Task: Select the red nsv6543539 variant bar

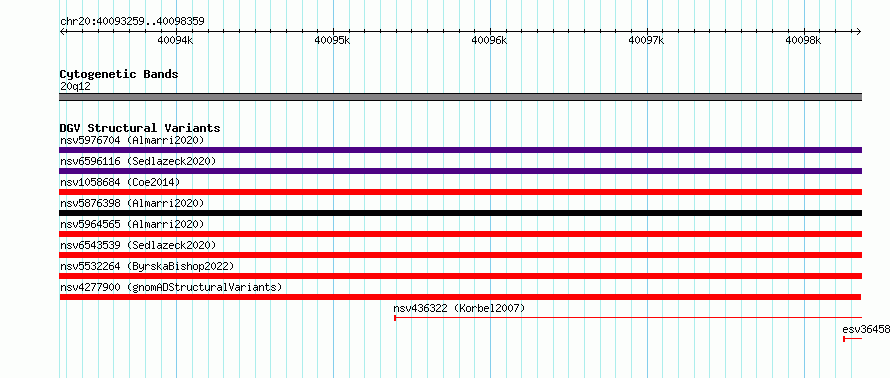Action: (460, 255)
